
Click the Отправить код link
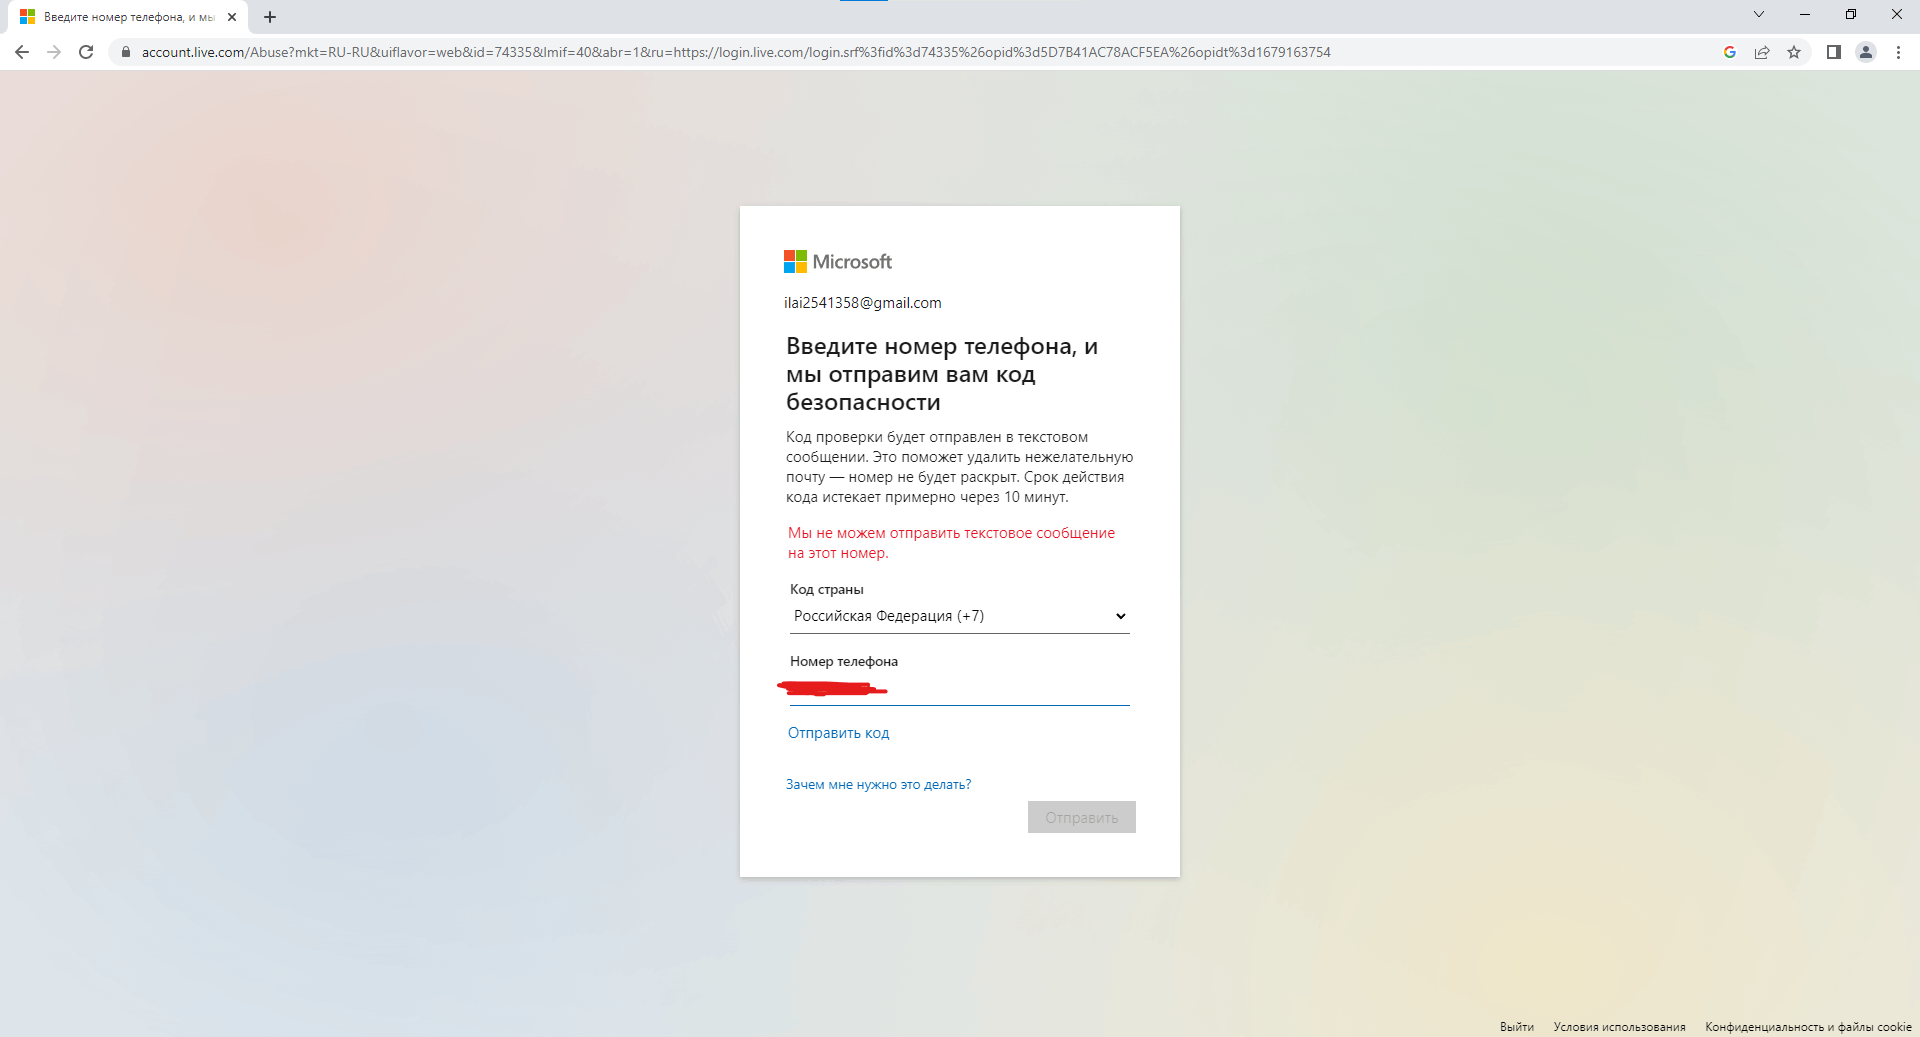pyautogui.click(x=838, y=733)
